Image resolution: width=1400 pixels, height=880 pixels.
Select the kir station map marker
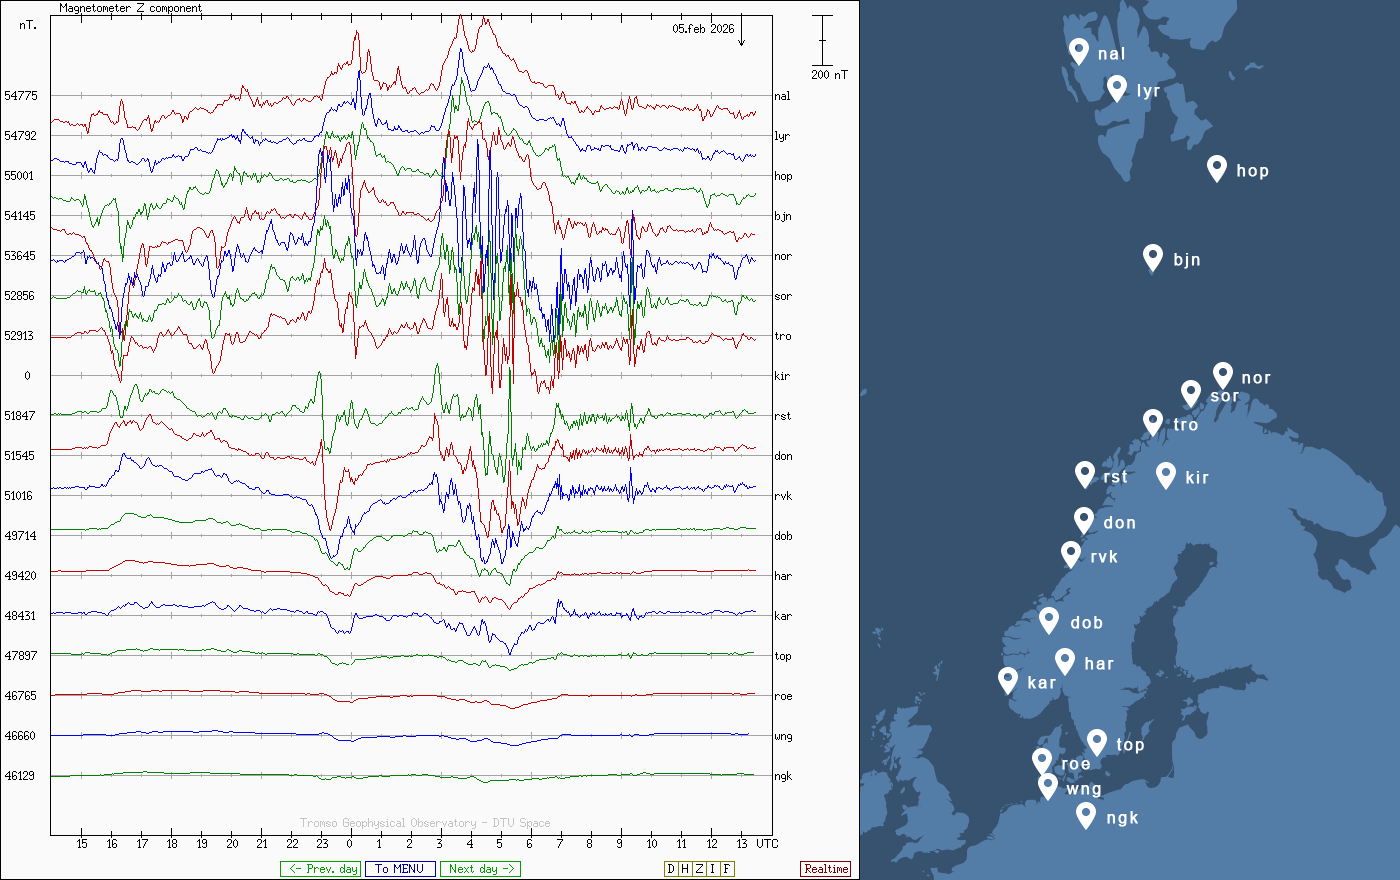pyautogui.click(x=1165, y=475)
